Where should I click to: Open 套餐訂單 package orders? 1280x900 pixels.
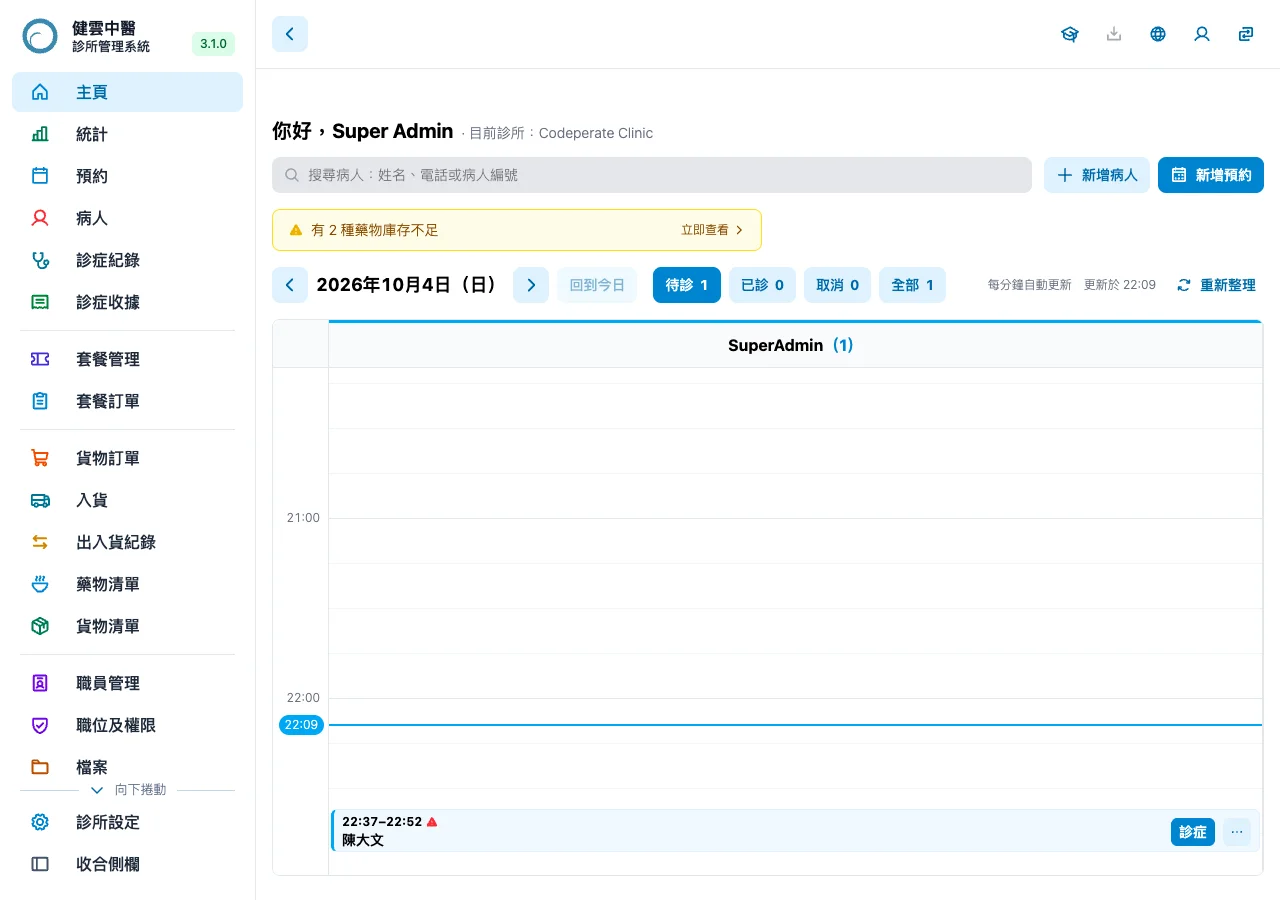pyautogui.click(x=127, y=401)
